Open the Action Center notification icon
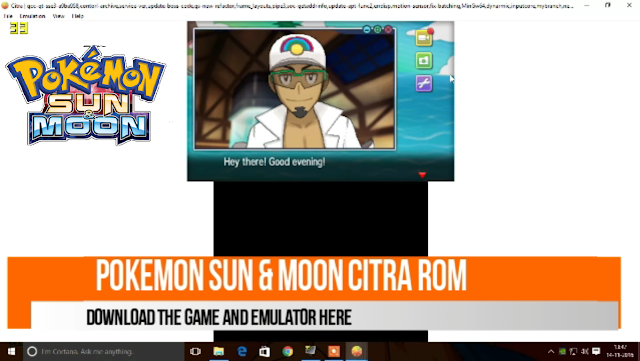The image size is (640, 361). click(596, 351)
